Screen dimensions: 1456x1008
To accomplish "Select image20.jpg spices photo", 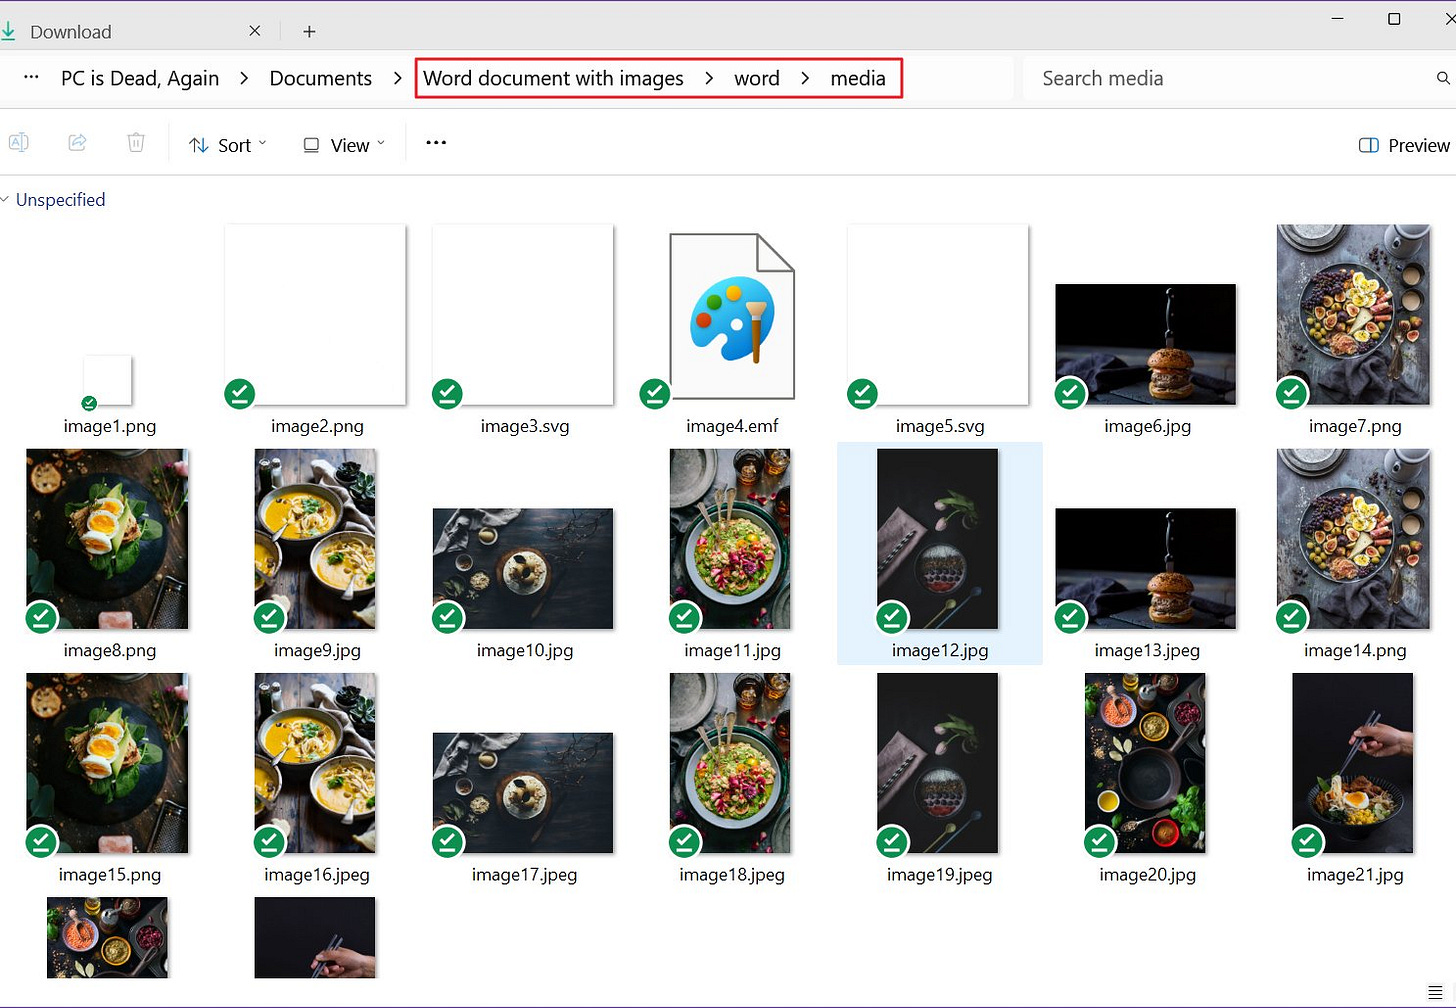I will (1145, 763).
